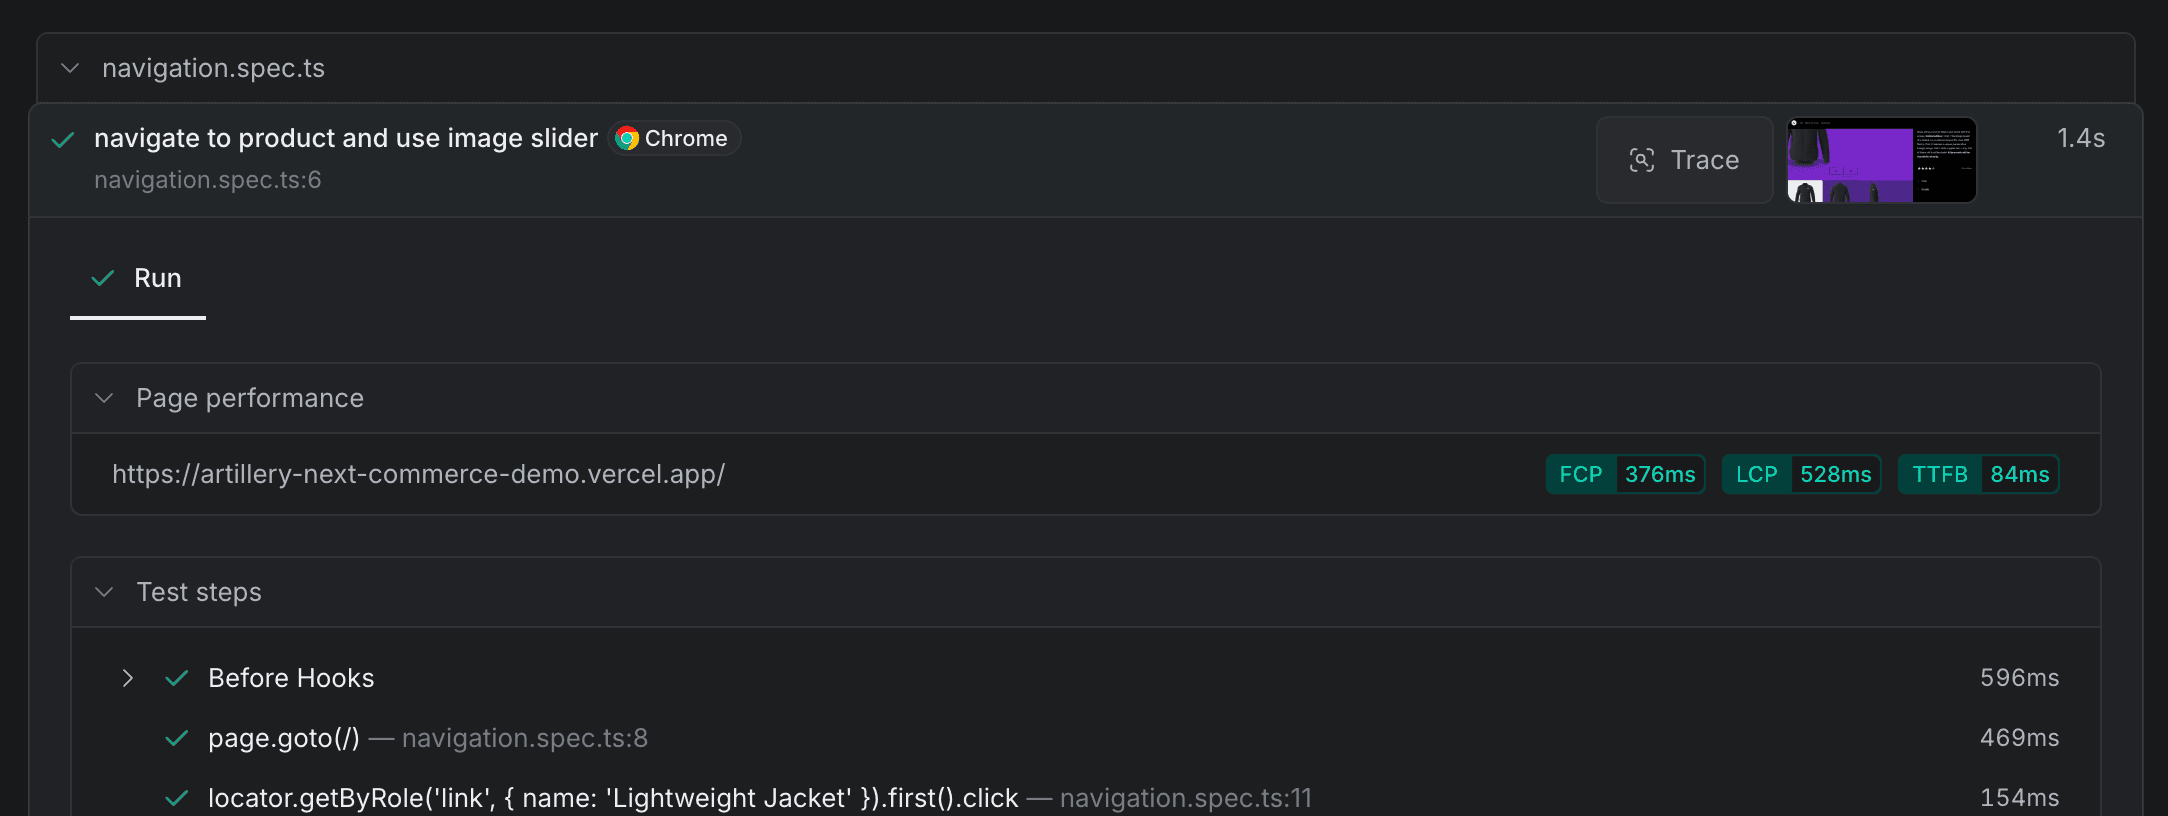
Task: Click the Trace viewer icon
Action: 1642,160
